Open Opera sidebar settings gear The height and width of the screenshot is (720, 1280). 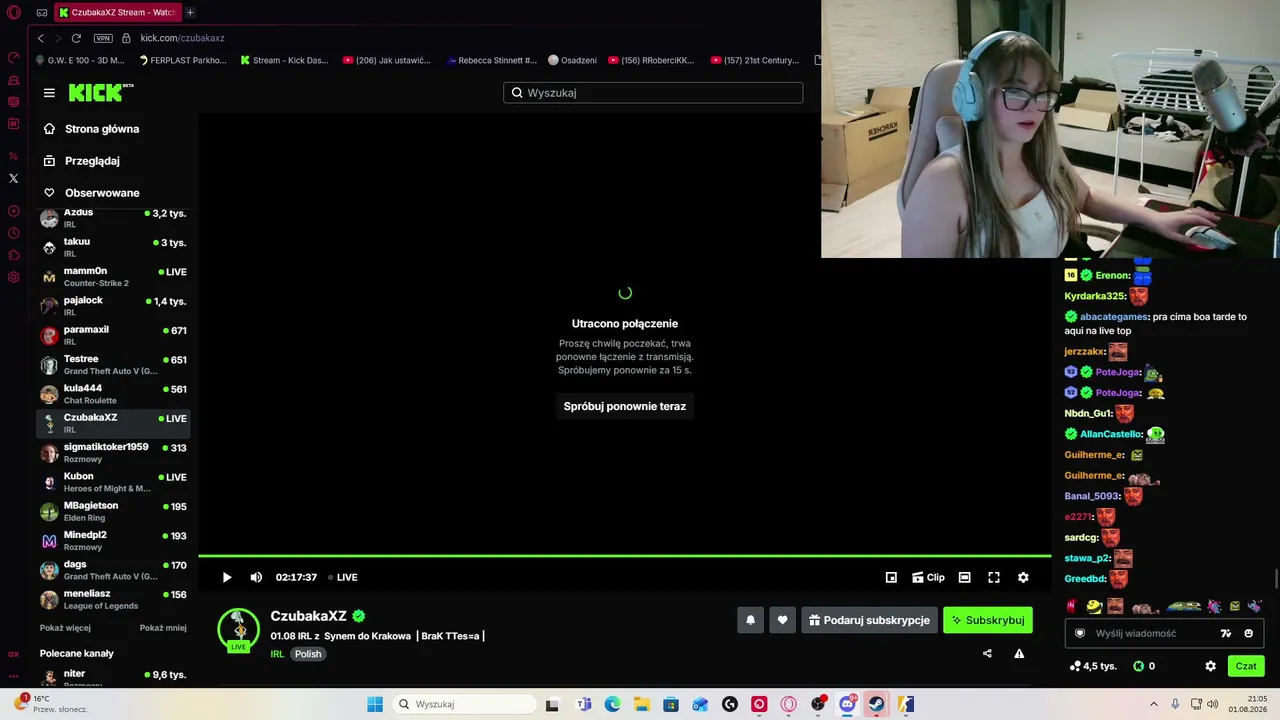pos(13,277)
